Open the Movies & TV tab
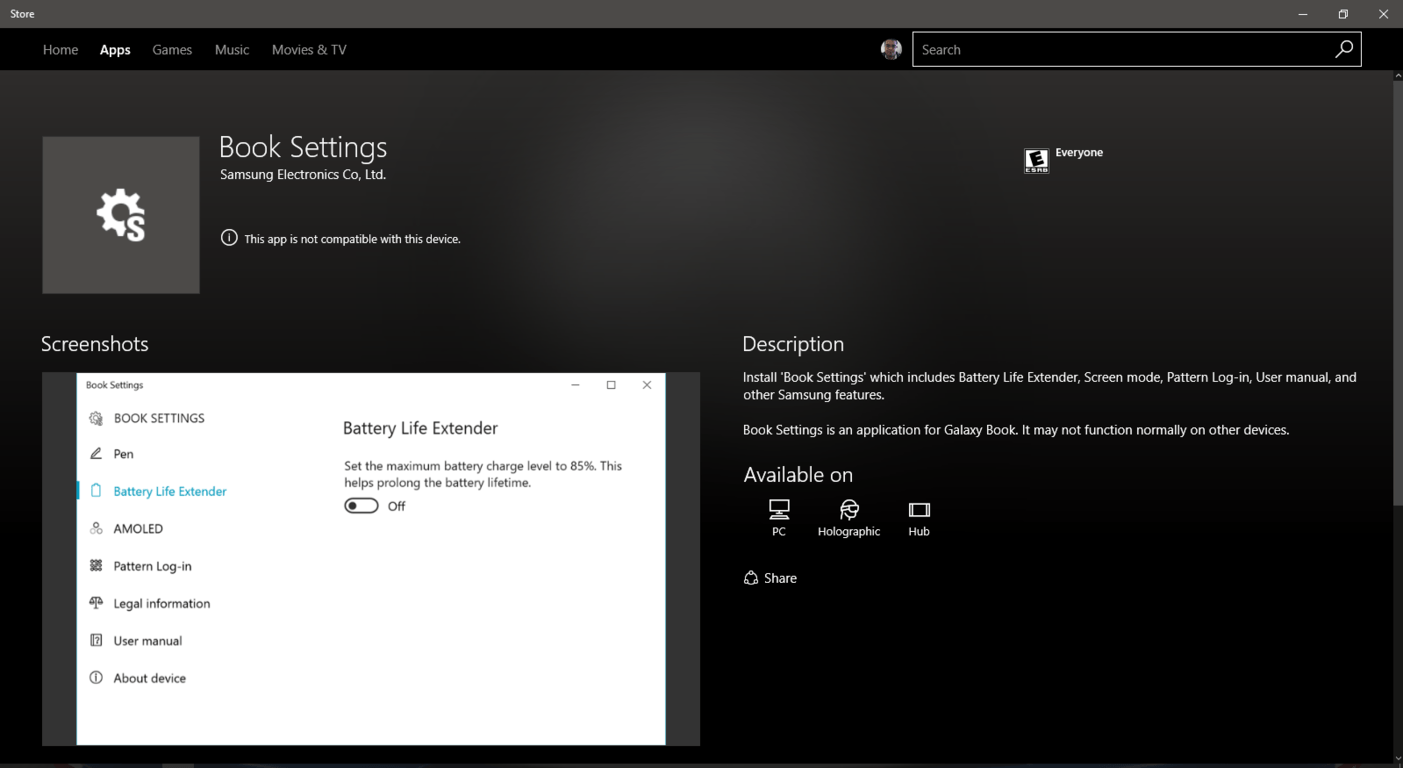The image size is (1403, 768). tap(309, 49)
